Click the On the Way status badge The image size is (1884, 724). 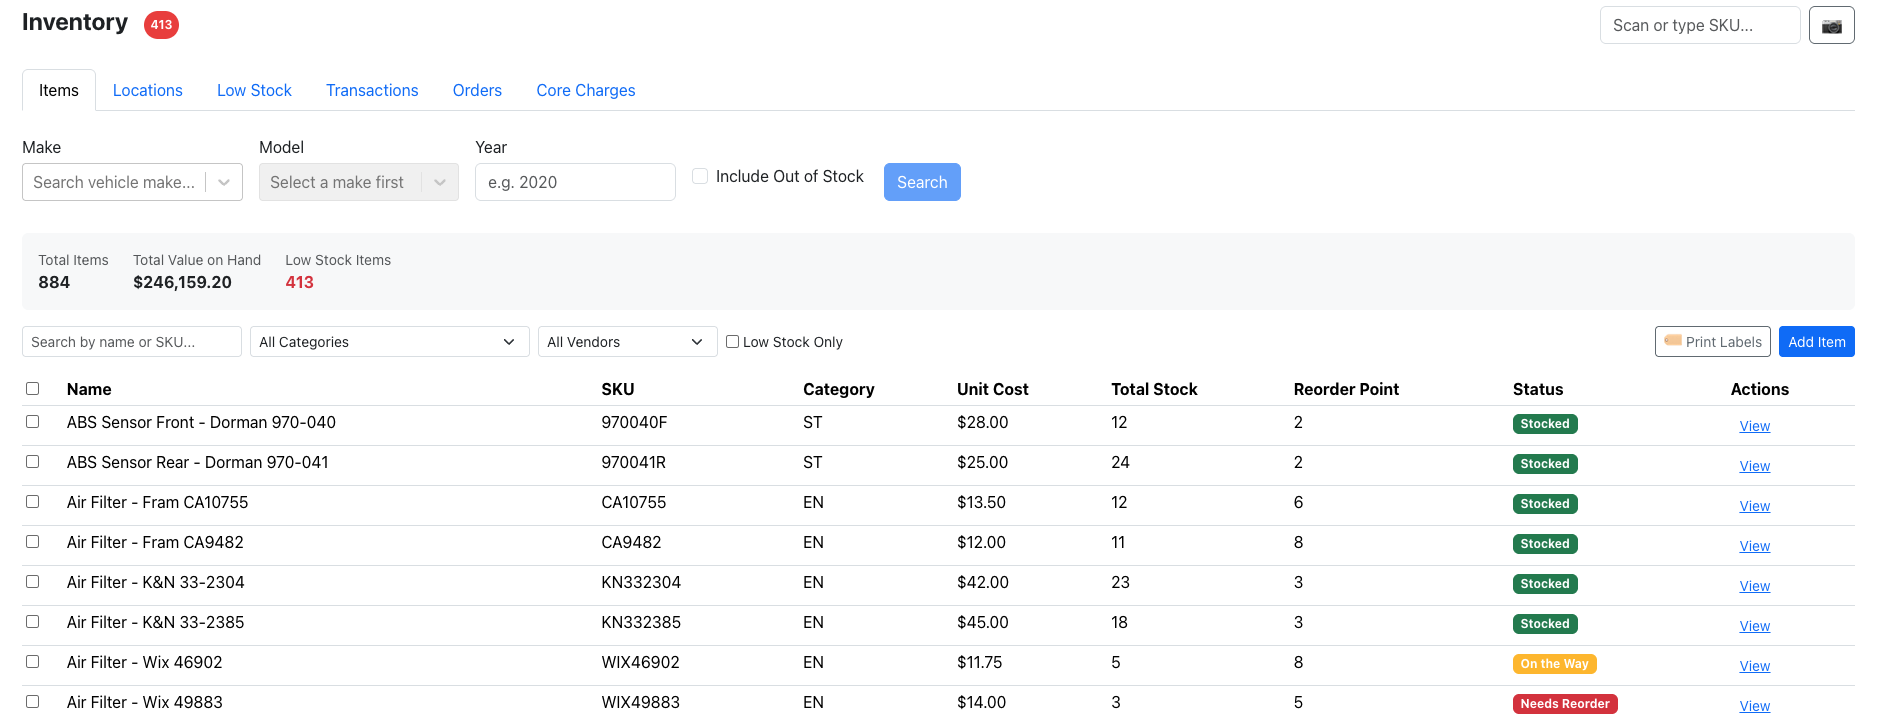click(x=1554, y=664)
